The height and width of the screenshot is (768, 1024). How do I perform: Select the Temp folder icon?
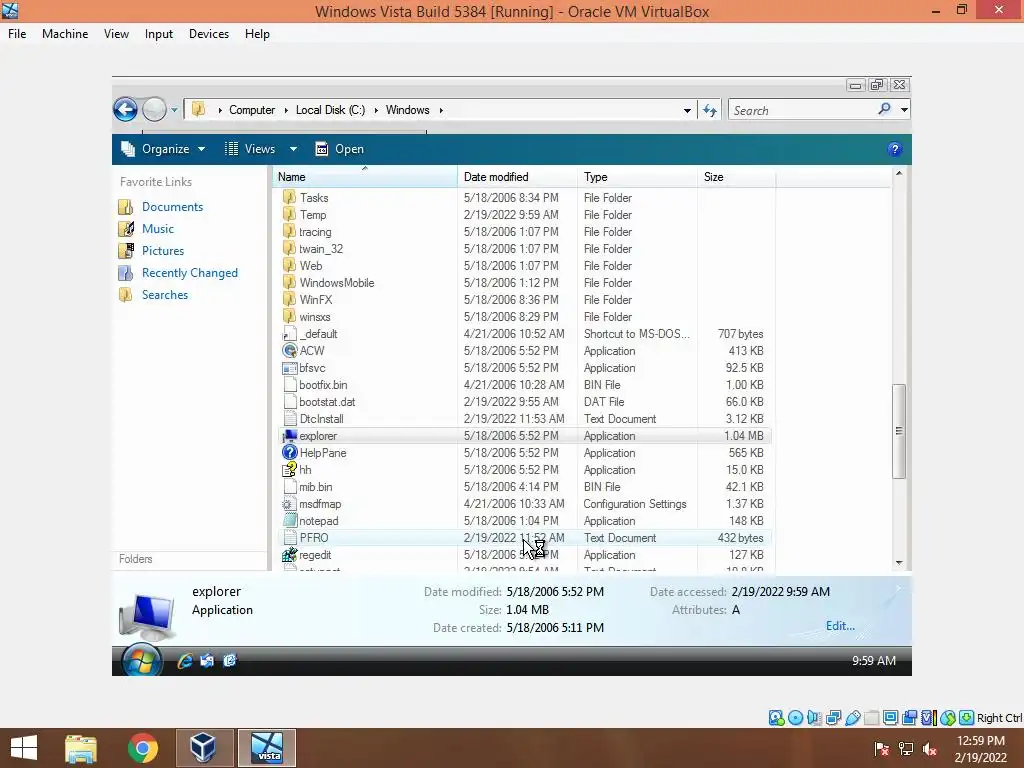pyautogui.click(x=289, y=214)
